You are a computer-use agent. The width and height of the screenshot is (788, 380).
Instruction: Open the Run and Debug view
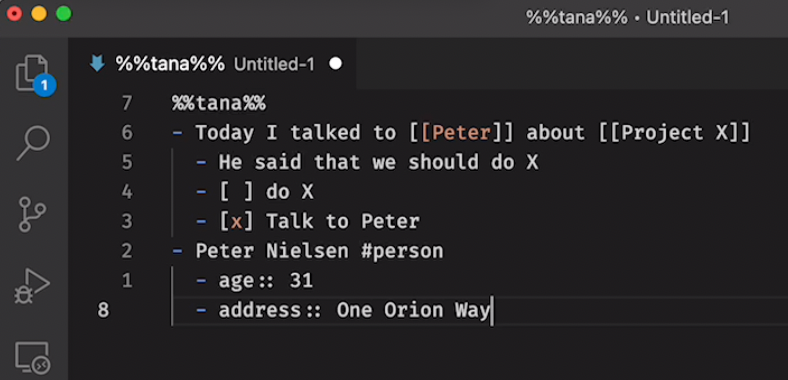coord(32,286)
